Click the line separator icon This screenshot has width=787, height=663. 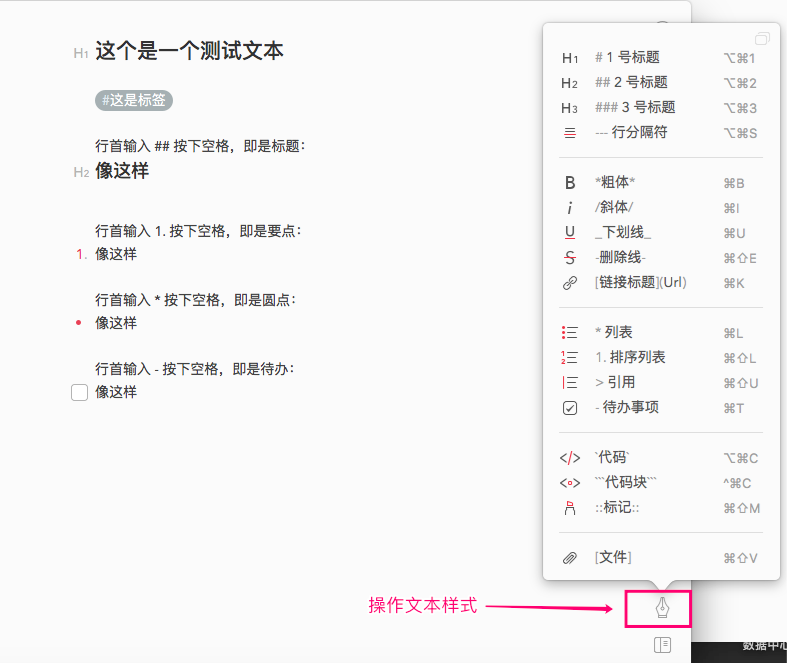pos(570,133)
